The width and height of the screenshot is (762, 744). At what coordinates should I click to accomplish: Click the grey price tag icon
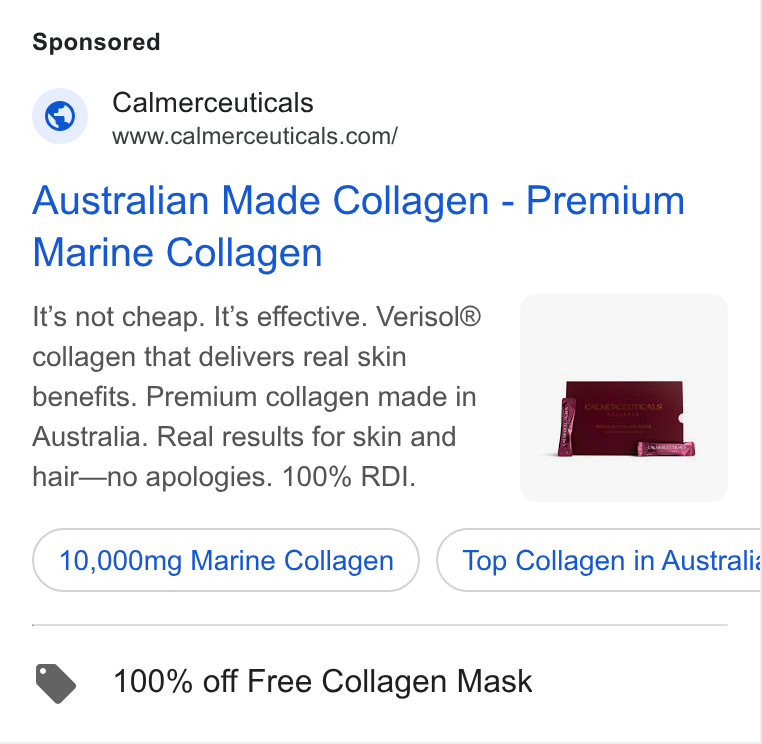coord(55,683)
